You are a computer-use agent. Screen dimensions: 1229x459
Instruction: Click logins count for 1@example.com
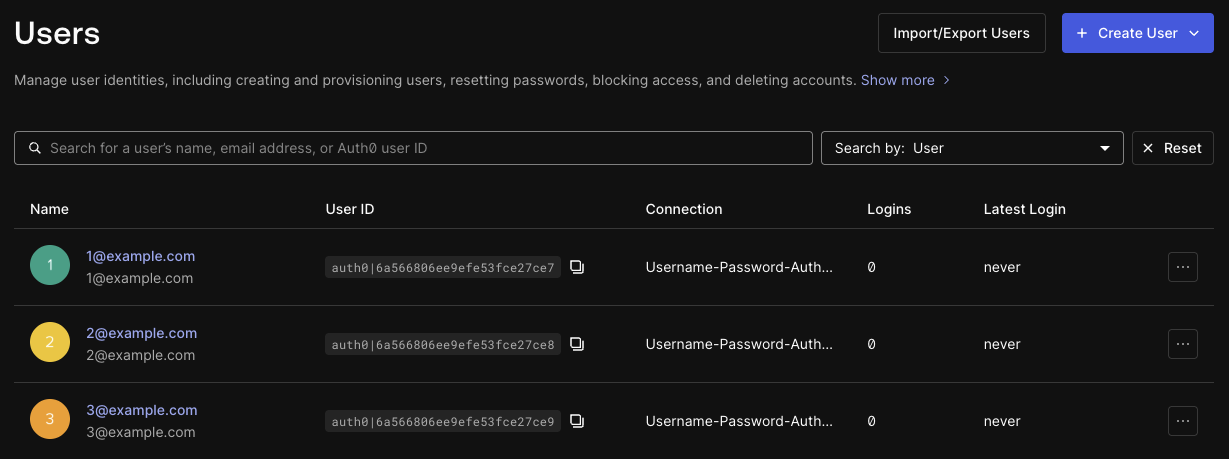871,267
